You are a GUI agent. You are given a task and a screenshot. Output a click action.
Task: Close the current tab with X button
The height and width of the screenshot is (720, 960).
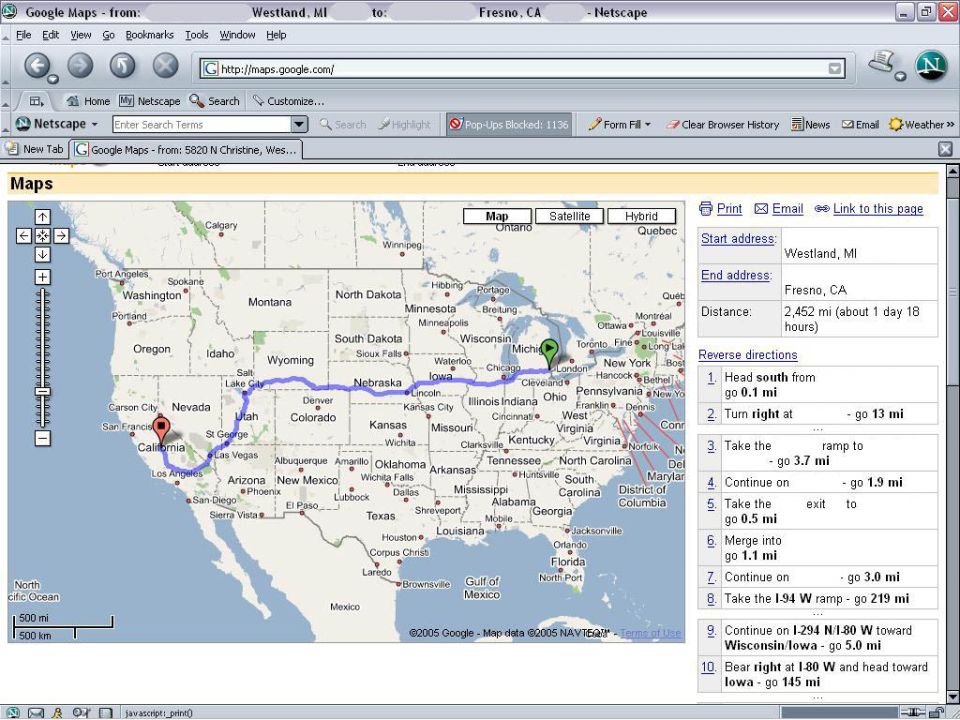point(945,149)
